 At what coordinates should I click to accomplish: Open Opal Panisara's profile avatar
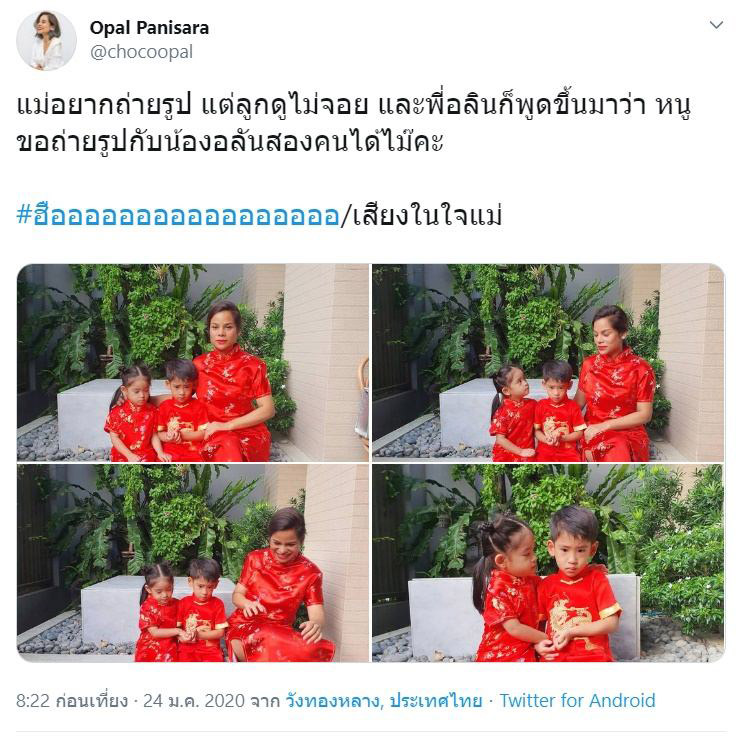point(46,41)
